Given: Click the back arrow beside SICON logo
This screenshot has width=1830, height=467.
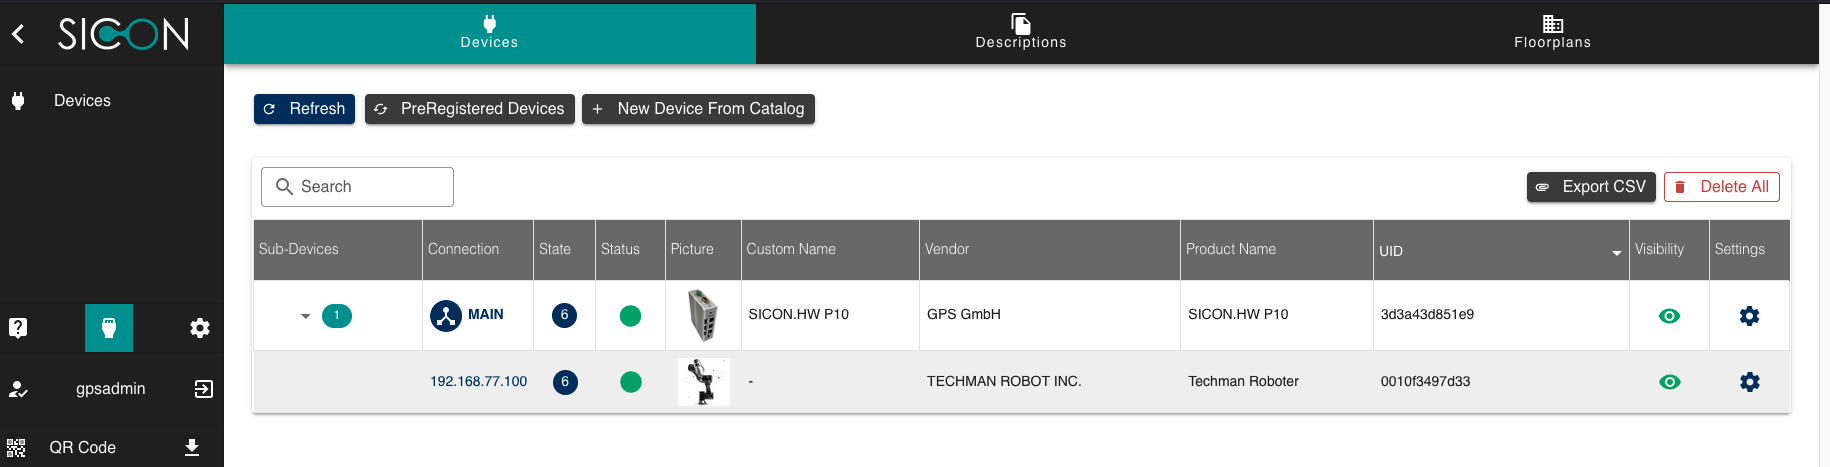Looking at the screenshot, I should pos(18,34).
